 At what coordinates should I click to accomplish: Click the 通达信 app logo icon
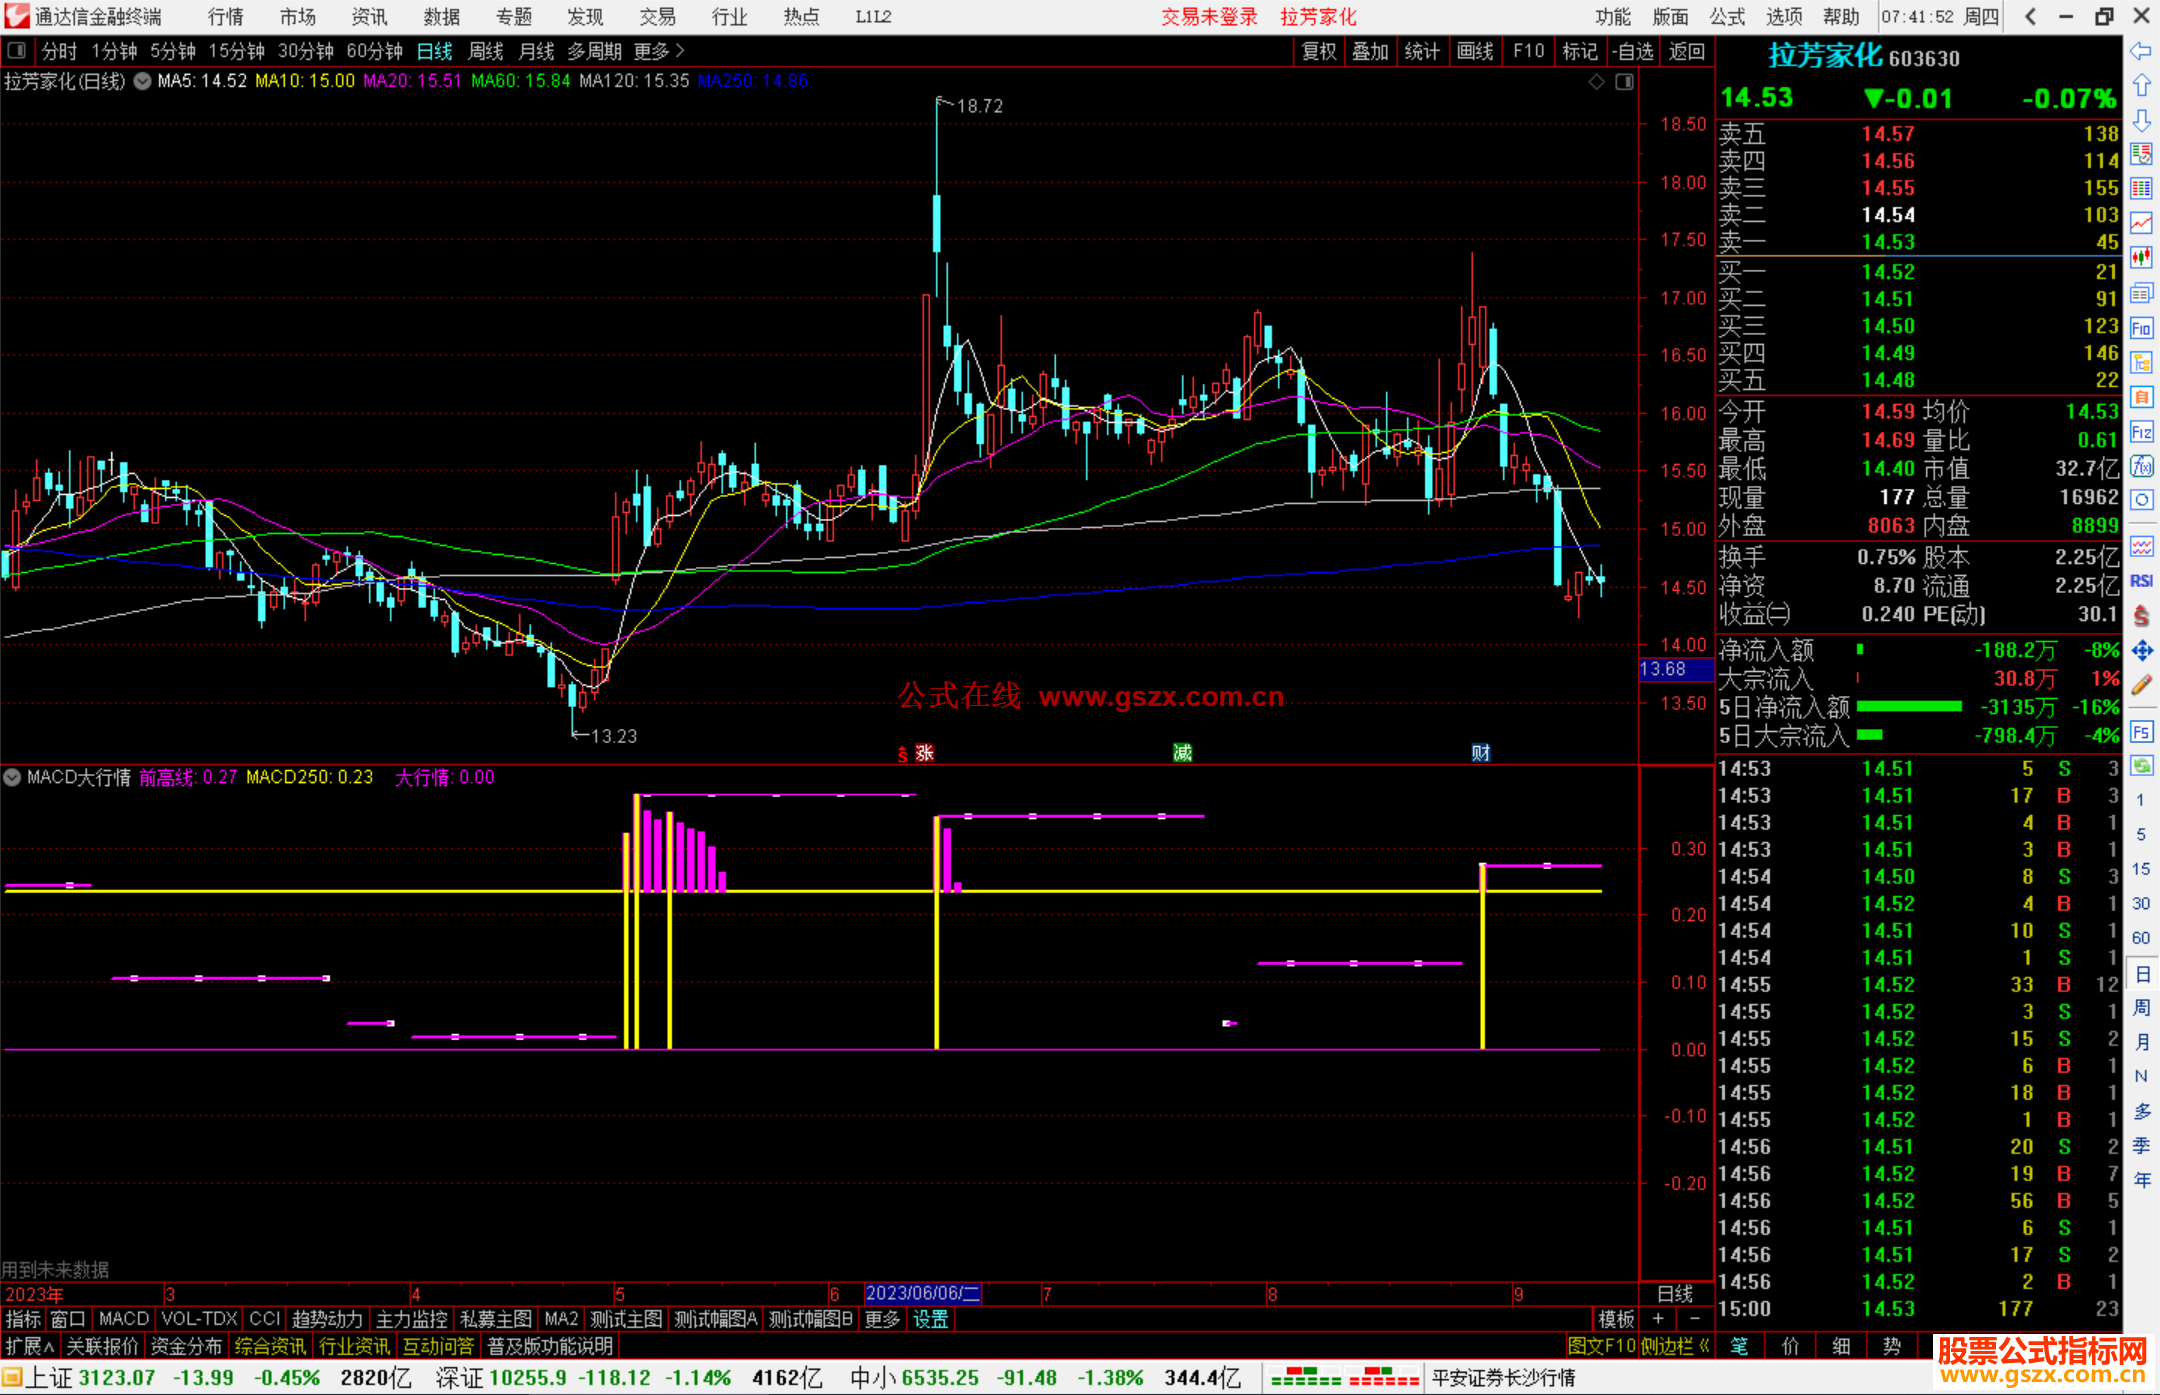[x=17, y=16]
